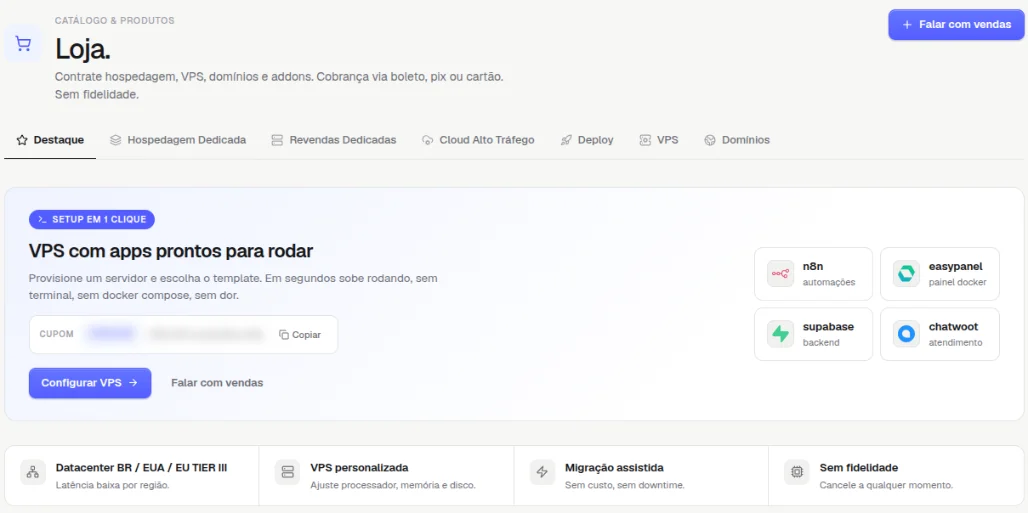Copy the coupon with Copiar button
Viewport: 1028px width, 513px height.
click(300, 335)
